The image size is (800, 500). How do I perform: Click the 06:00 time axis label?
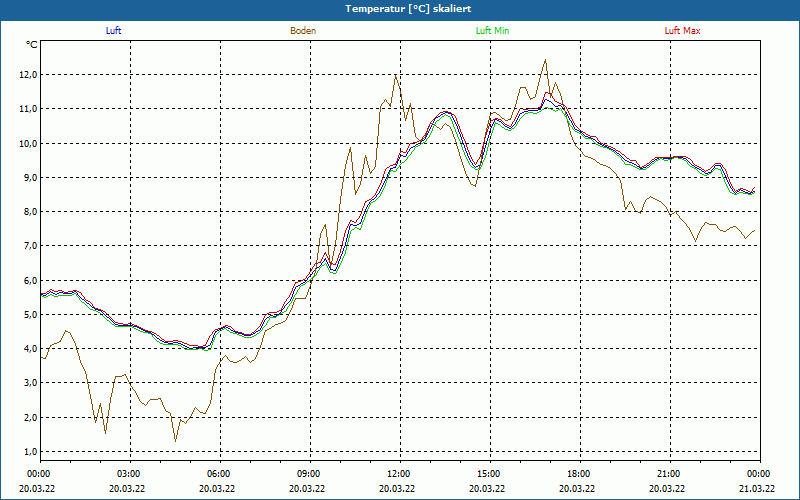(220, 474)
